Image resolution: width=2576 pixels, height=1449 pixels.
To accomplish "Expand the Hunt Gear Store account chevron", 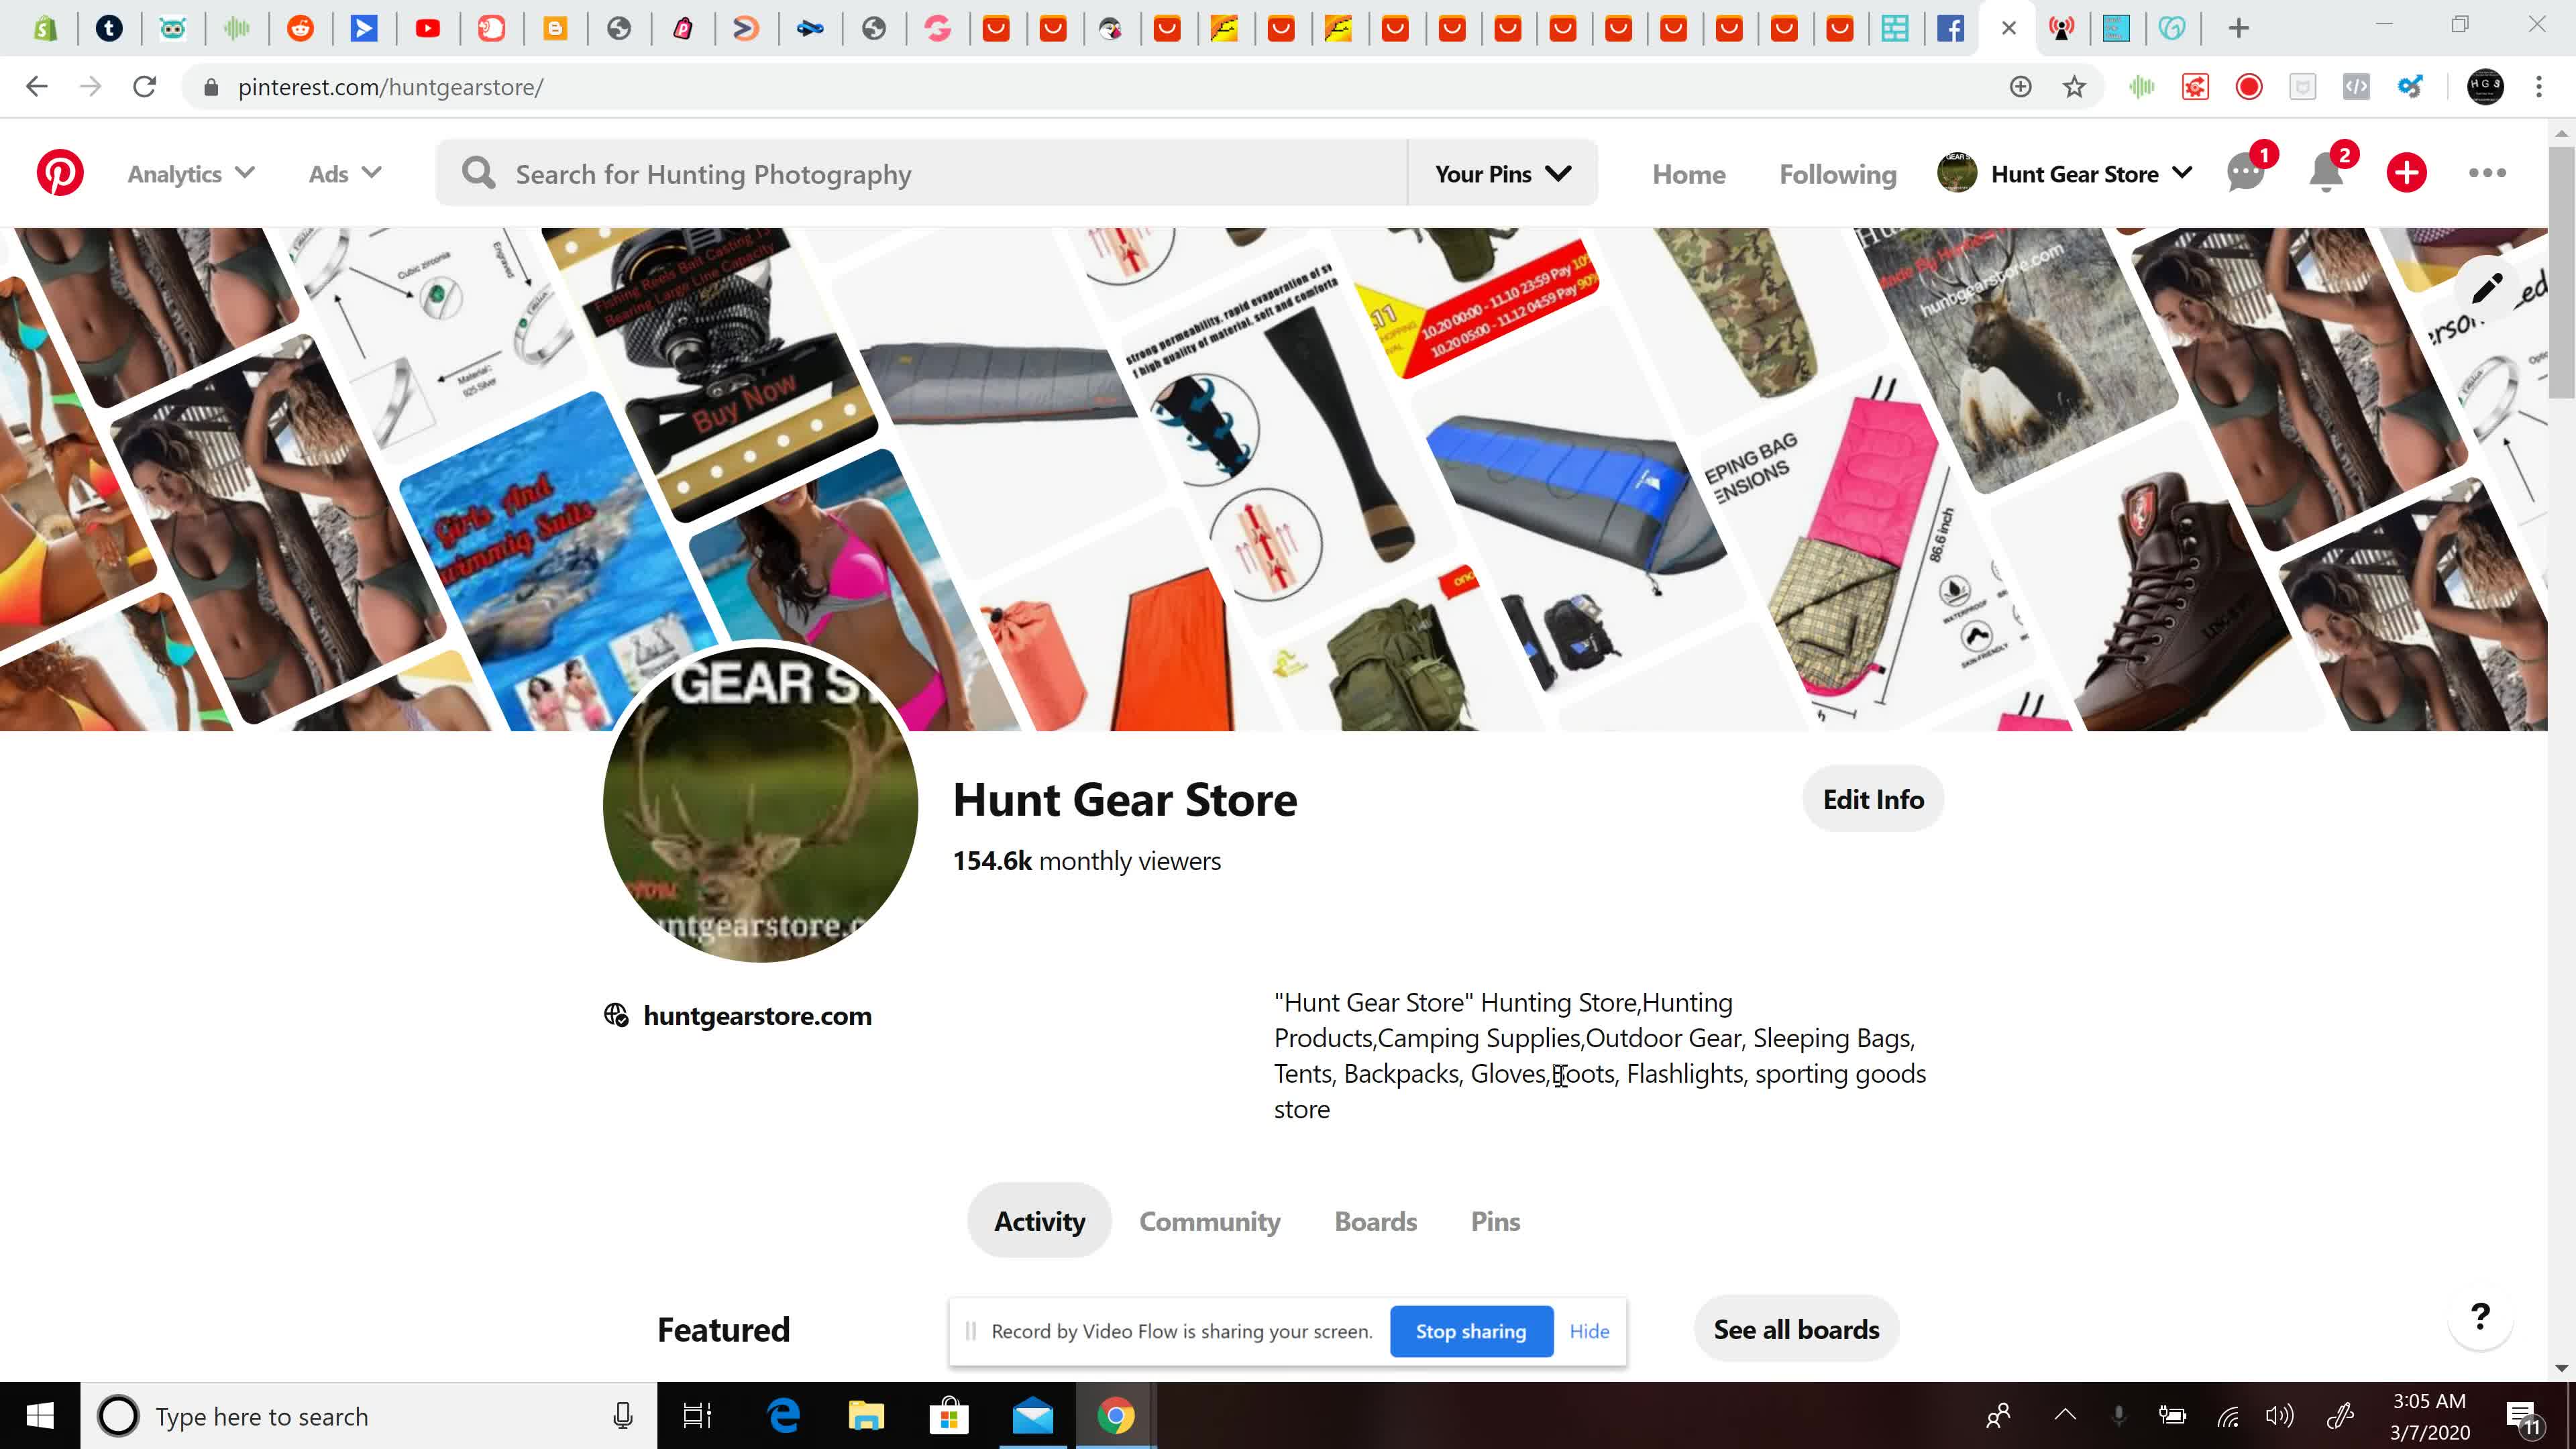I will click(2182, 173).
